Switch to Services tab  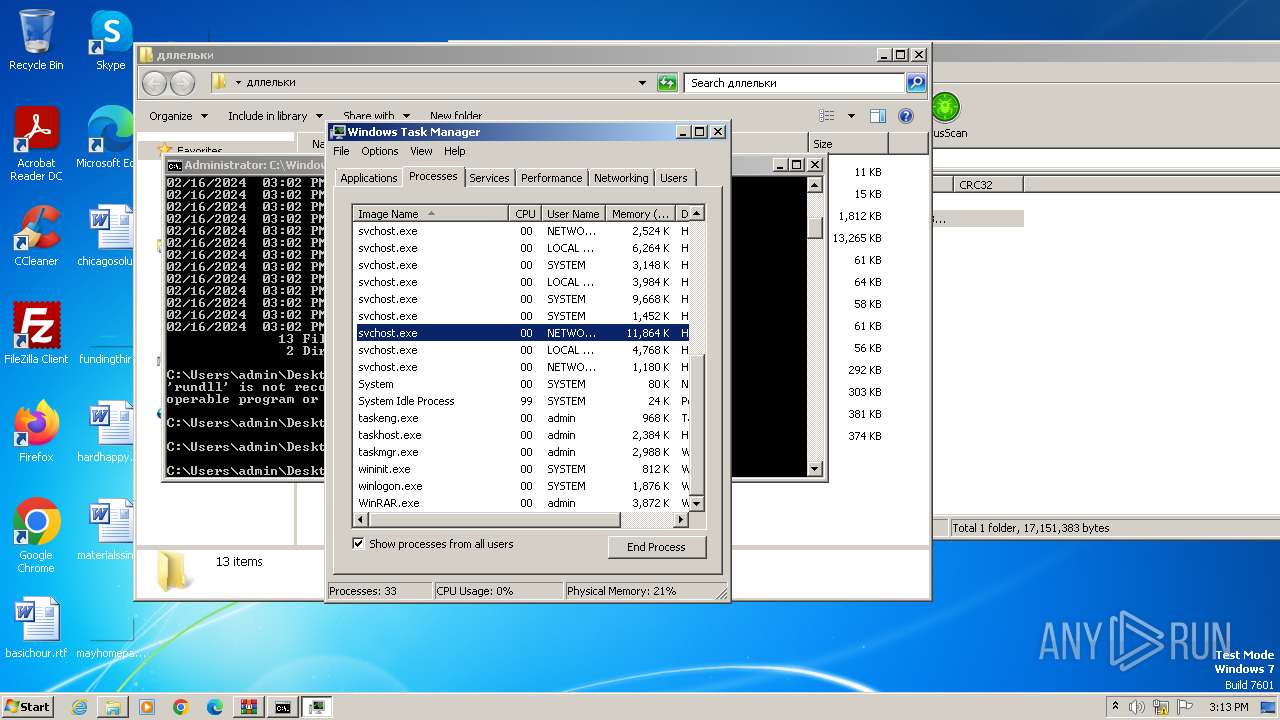click(x=489, y=178)
